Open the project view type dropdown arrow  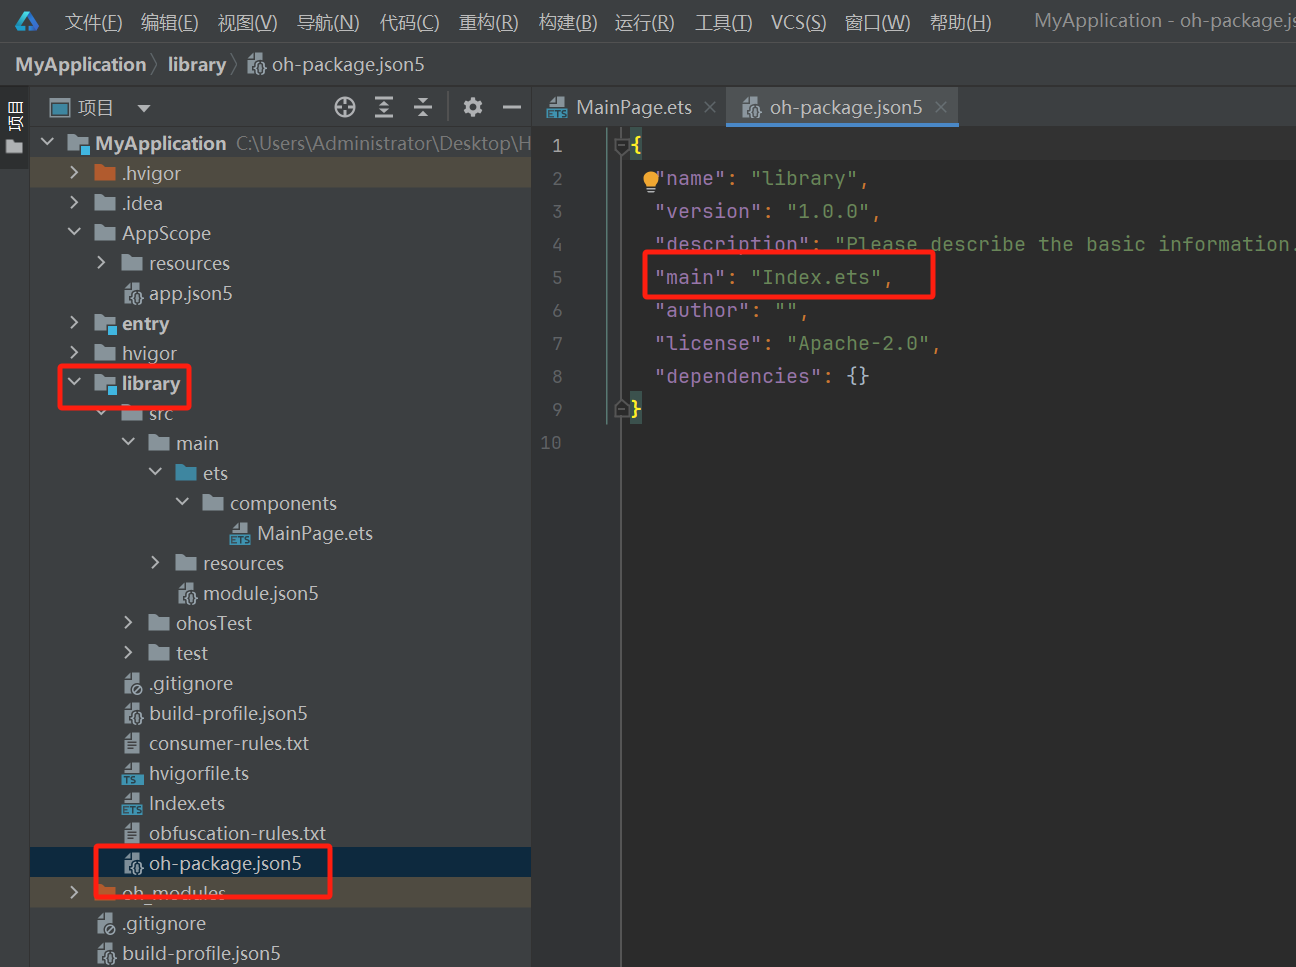(144, 108)
